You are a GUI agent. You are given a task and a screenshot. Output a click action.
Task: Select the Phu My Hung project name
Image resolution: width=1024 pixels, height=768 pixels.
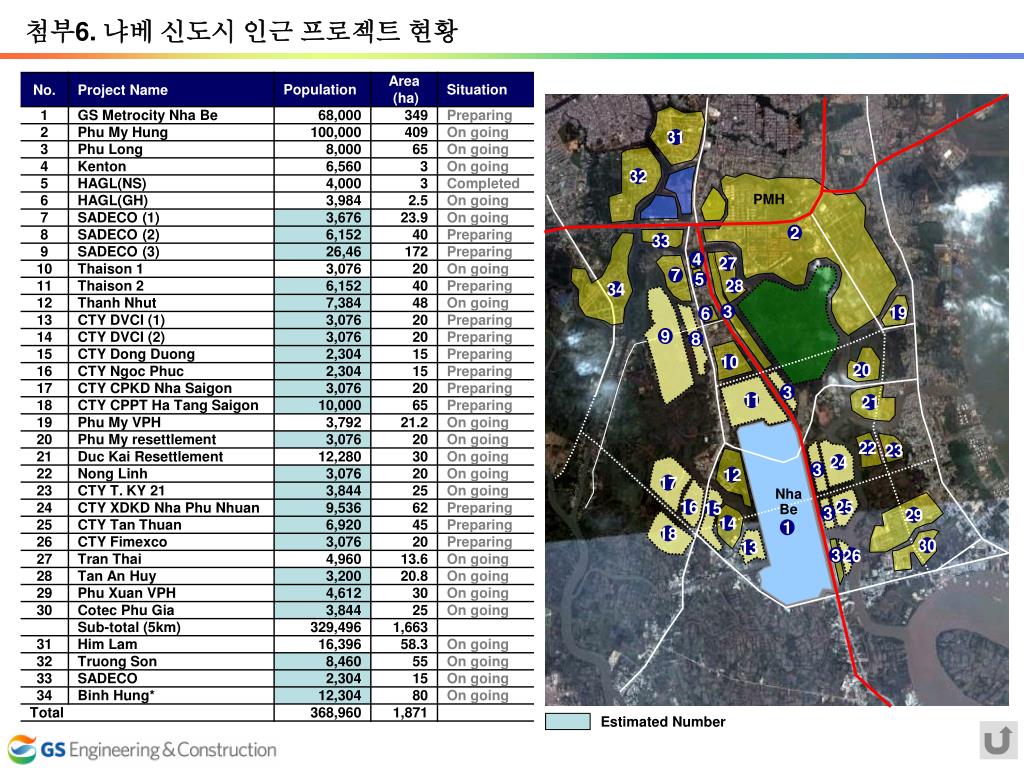click(x=123, y=132)
